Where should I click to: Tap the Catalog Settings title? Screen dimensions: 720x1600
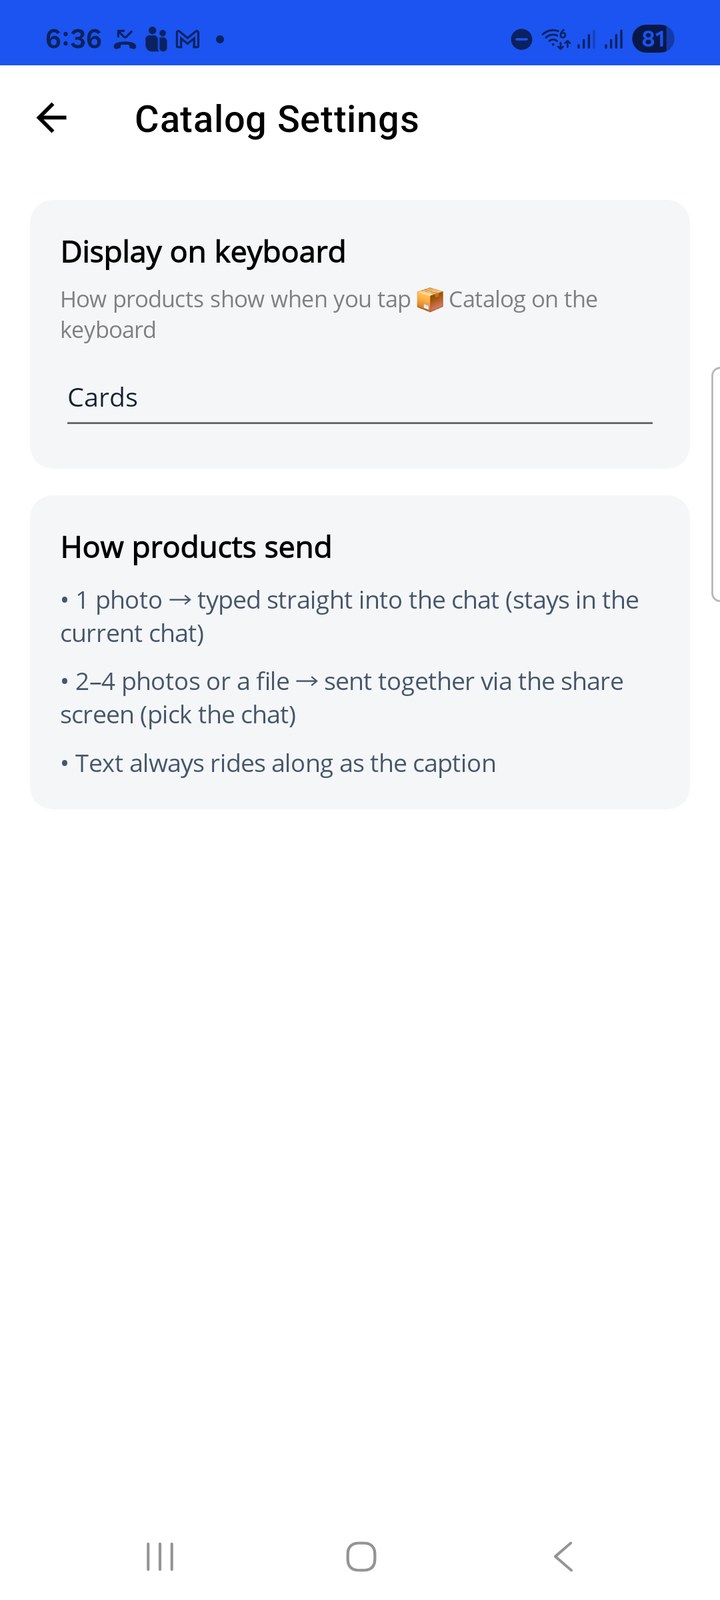click(277, 119)
